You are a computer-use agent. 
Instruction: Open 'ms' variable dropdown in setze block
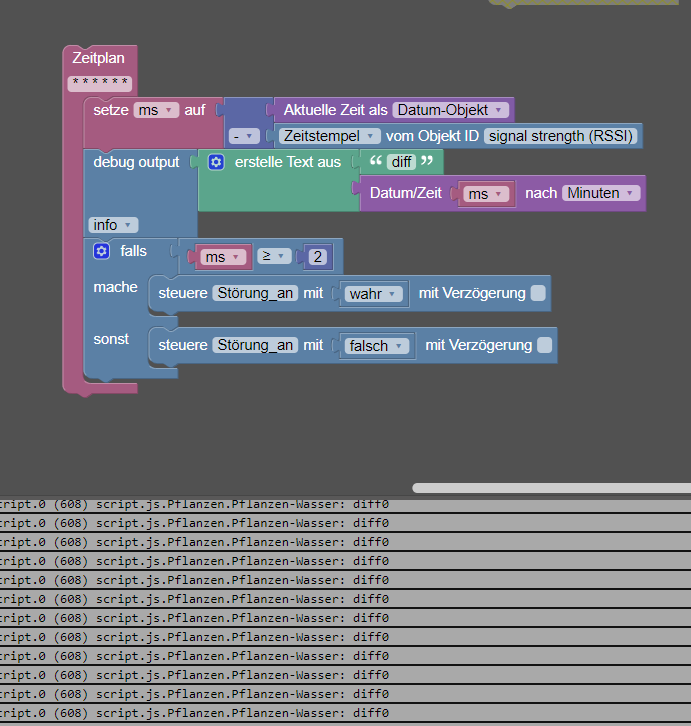click(x=156, y=110)
